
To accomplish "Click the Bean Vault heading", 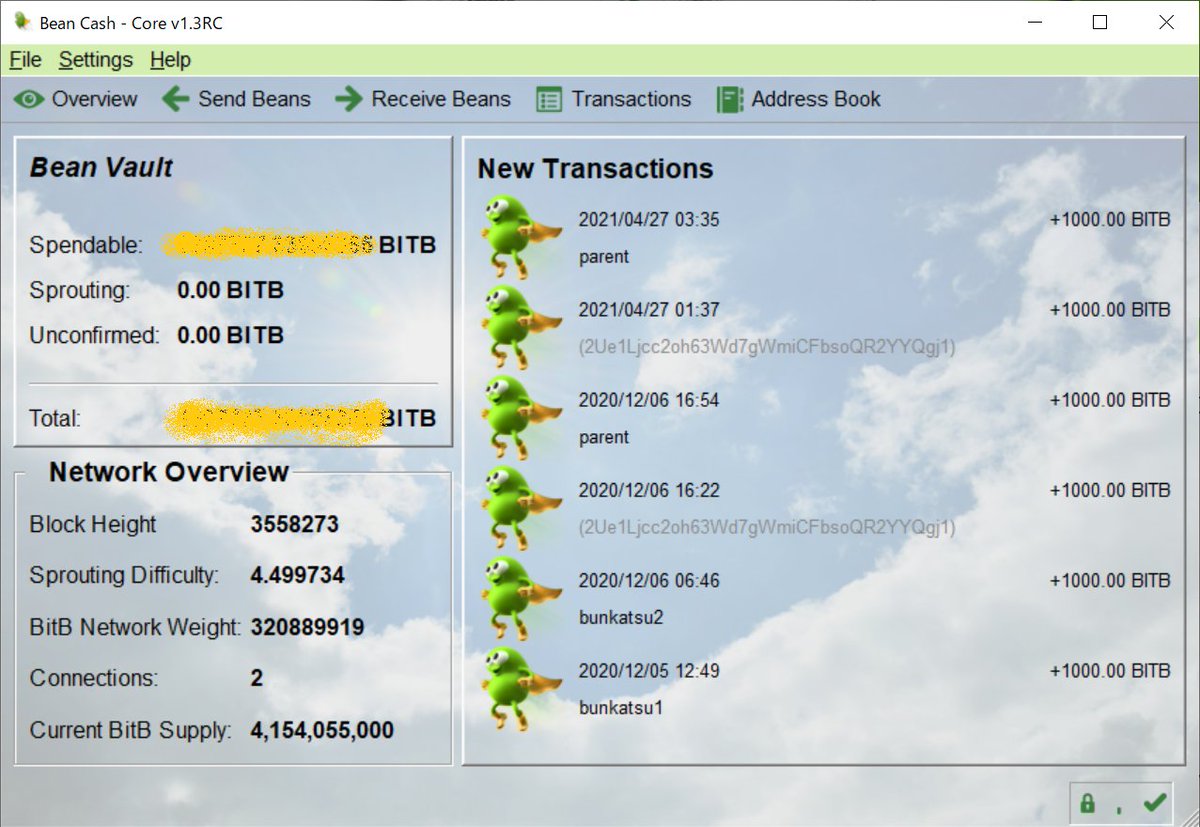I will (101, 168).
